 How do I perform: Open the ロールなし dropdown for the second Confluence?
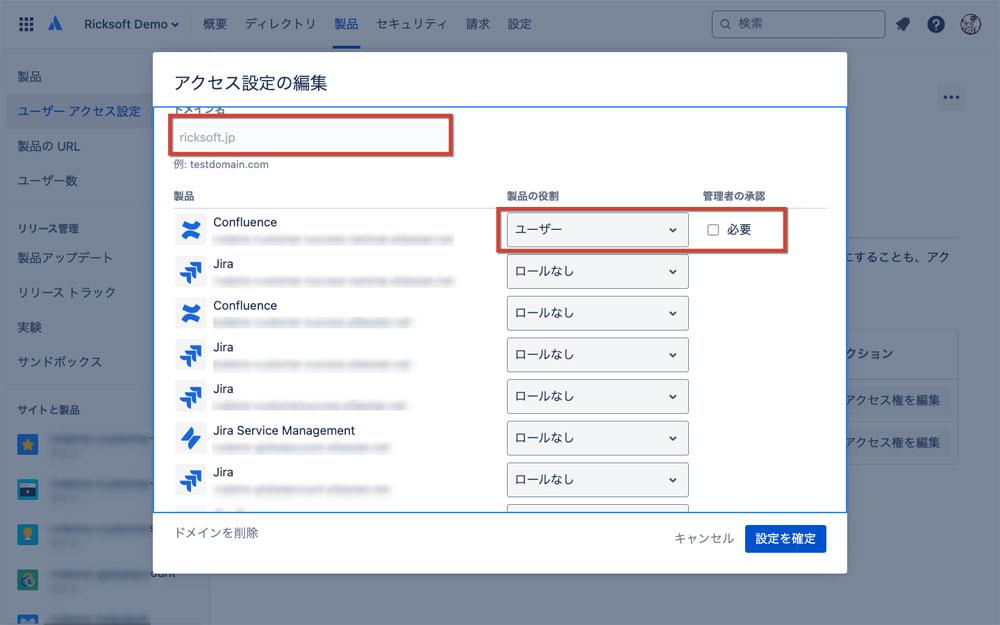pos(598,313)
